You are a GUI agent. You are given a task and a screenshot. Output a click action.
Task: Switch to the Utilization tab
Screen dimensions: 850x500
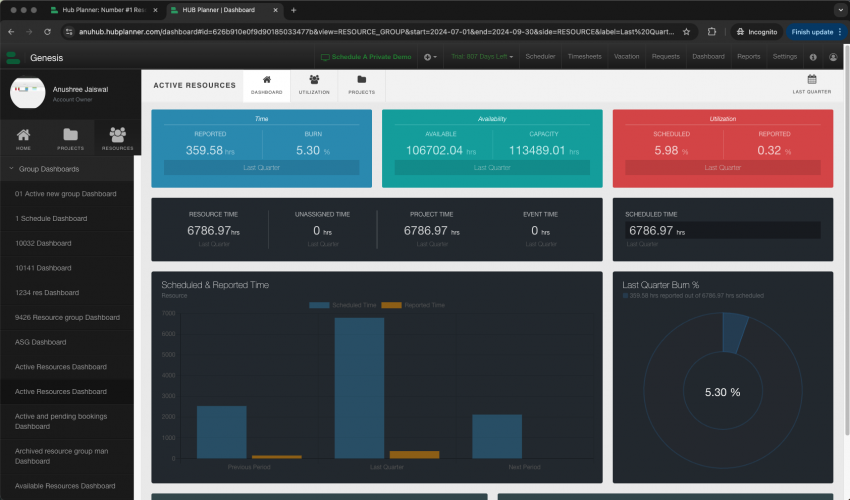tap(314, 84)
